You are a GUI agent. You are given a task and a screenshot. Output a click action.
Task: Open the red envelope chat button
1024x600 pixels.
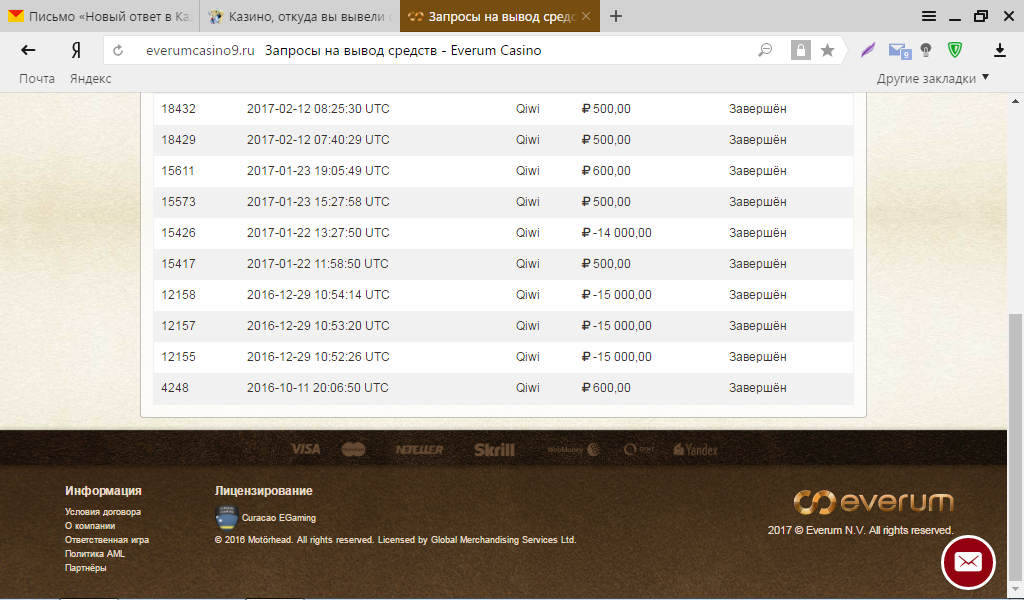(968, 562)
